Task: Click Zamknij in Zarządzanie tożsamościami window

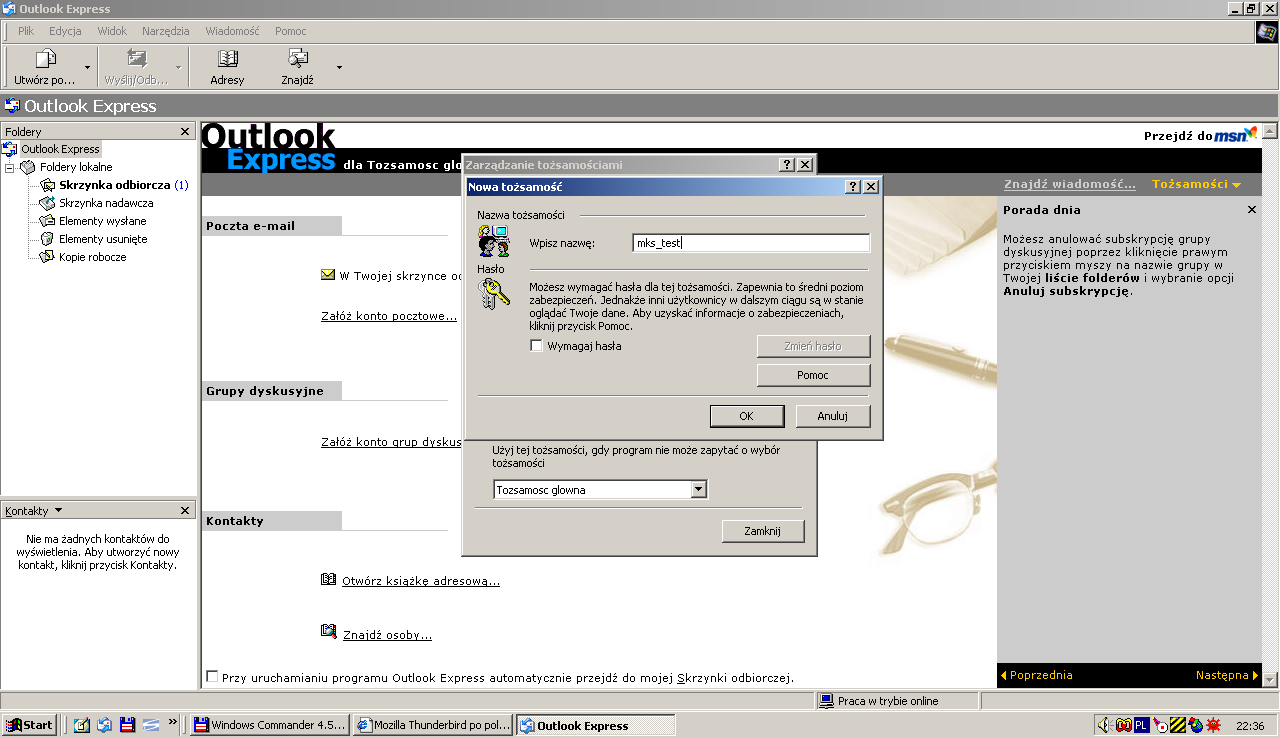Action: 762,531
